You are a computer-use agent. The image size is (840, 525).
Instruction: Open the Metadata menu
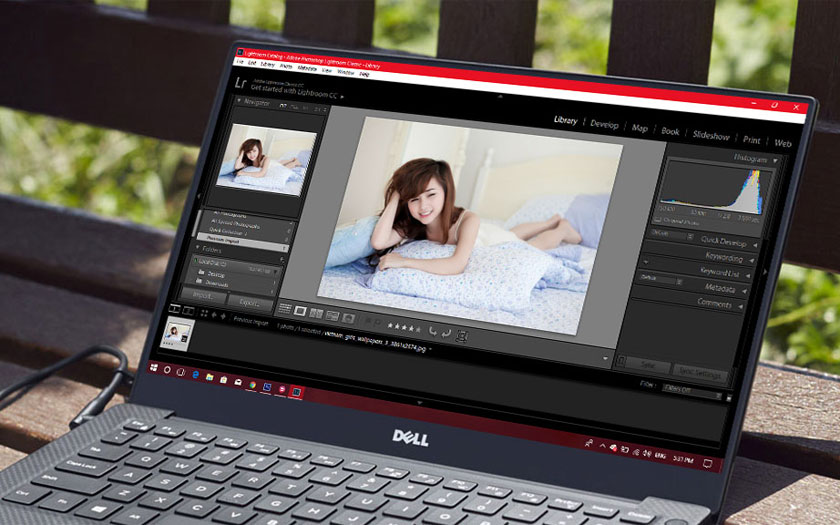(307, 69)
